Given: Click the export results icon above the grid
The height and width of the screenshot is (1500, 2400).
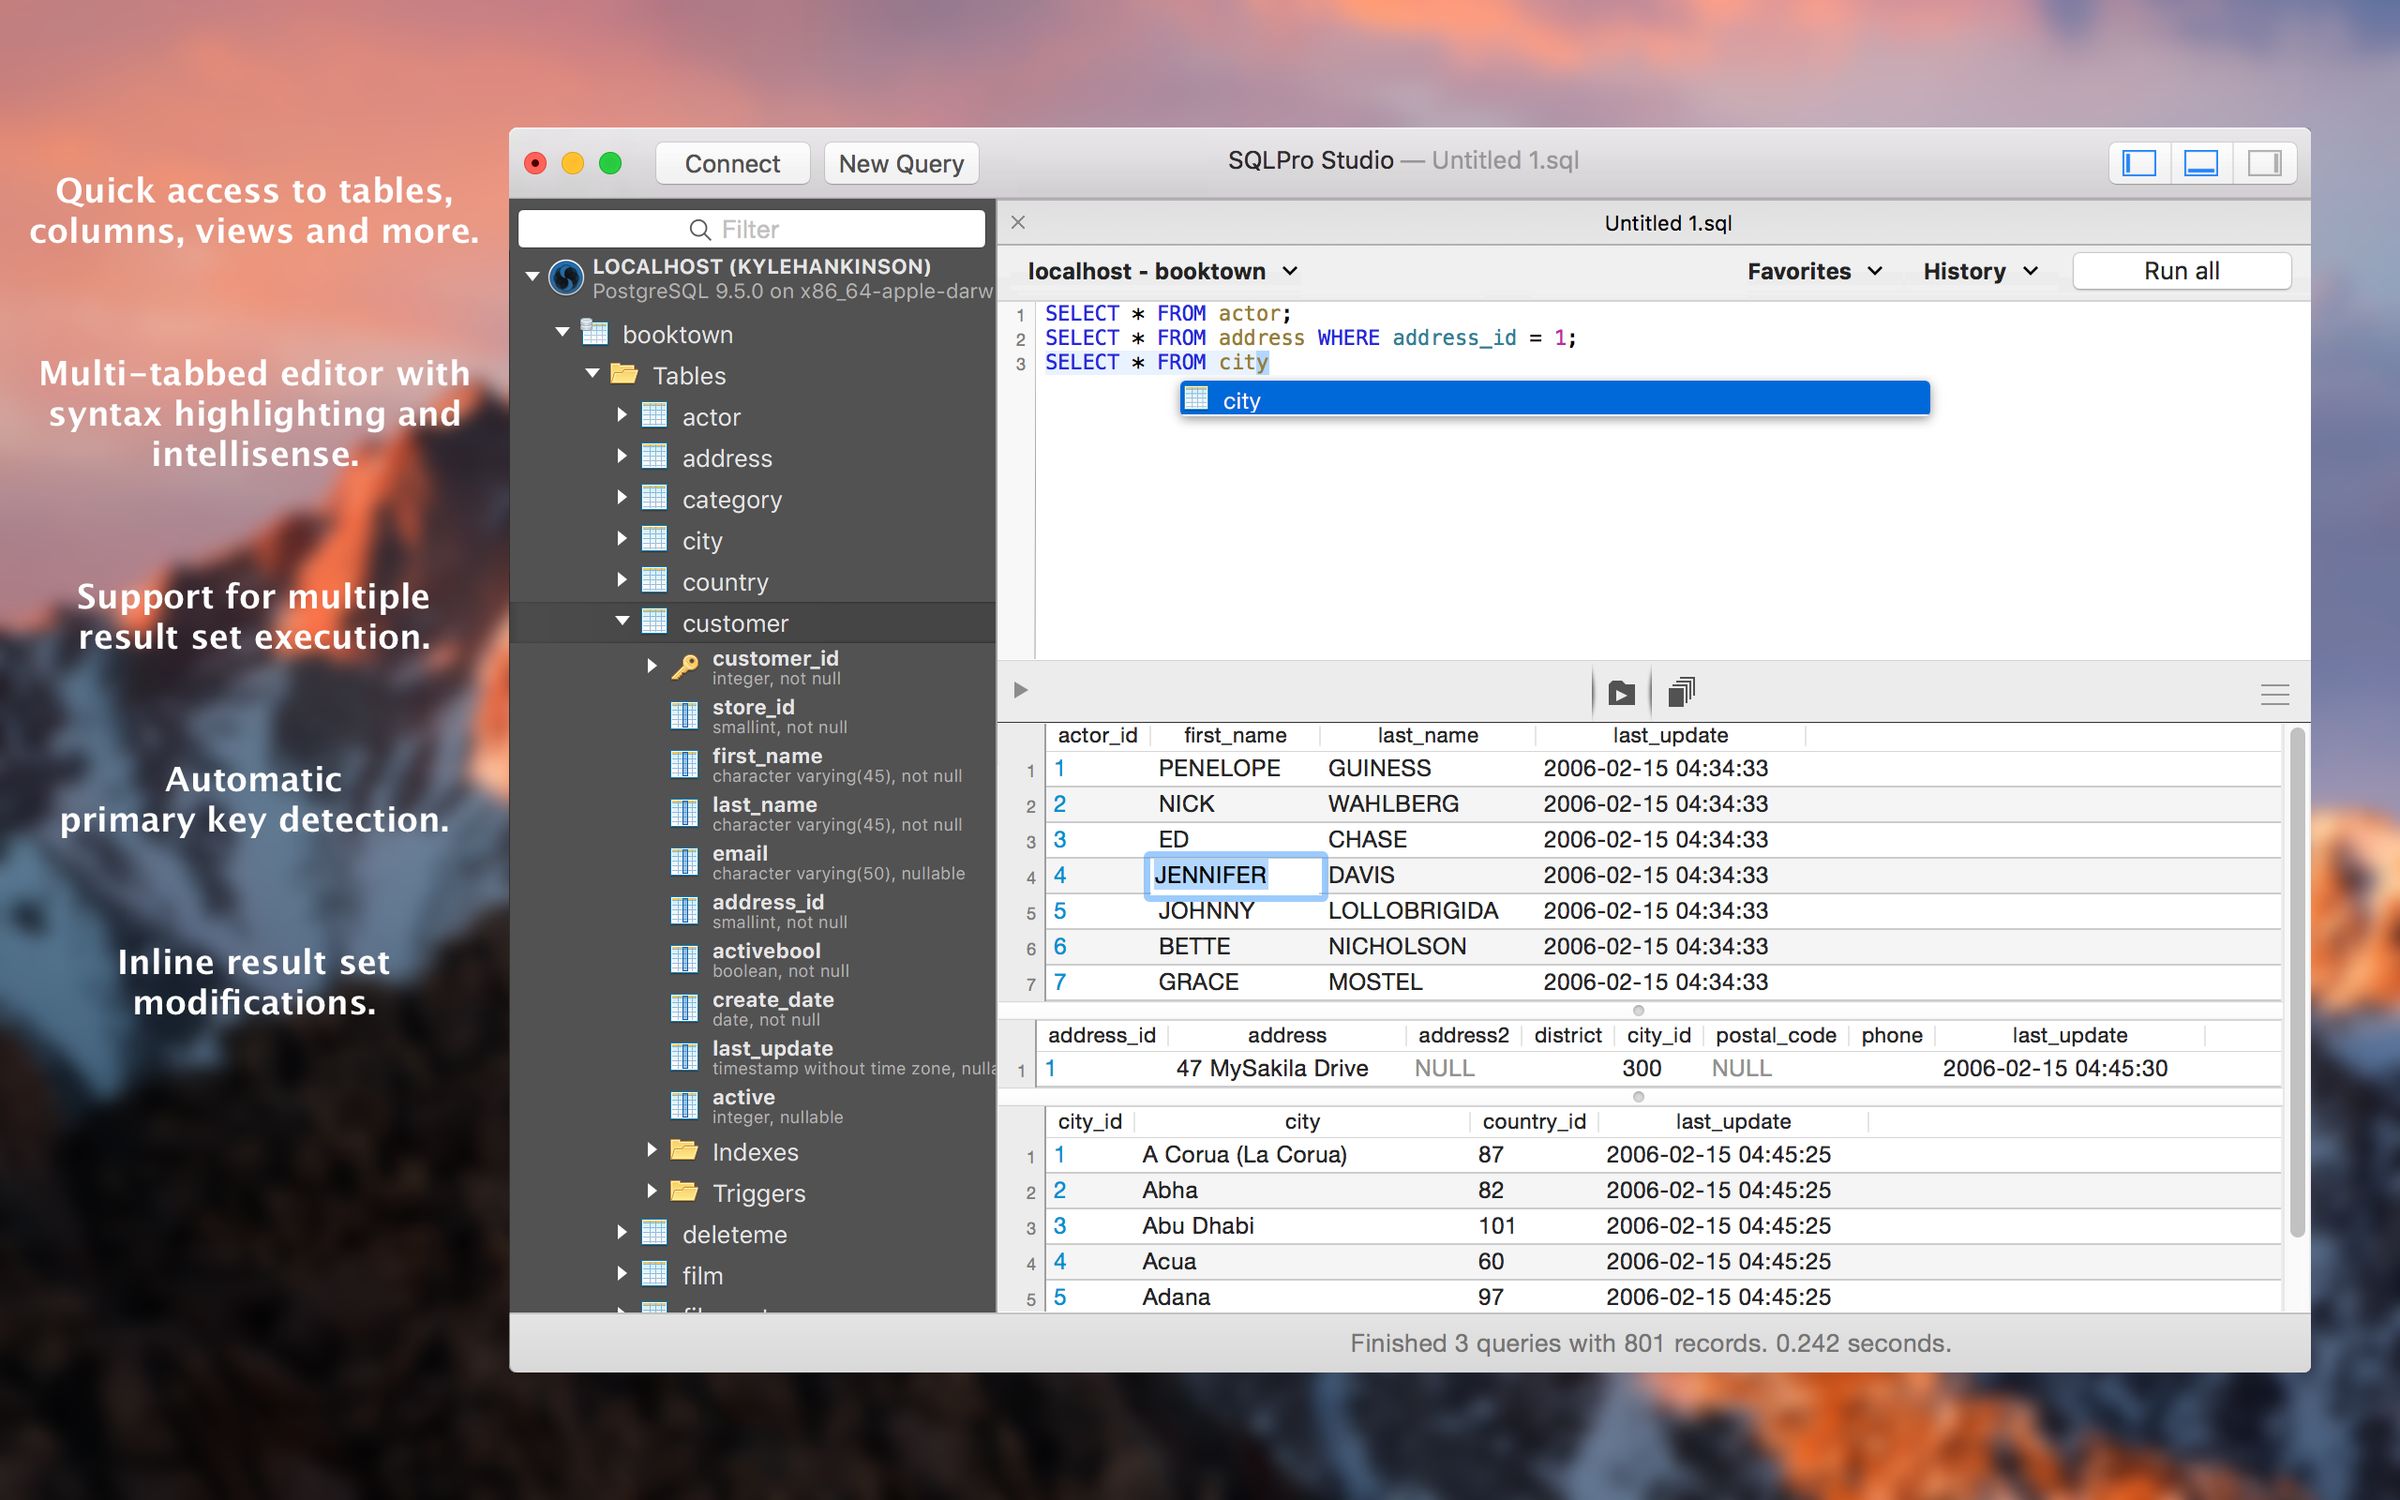Looking at the screenshot, I should click(1621, 692).
